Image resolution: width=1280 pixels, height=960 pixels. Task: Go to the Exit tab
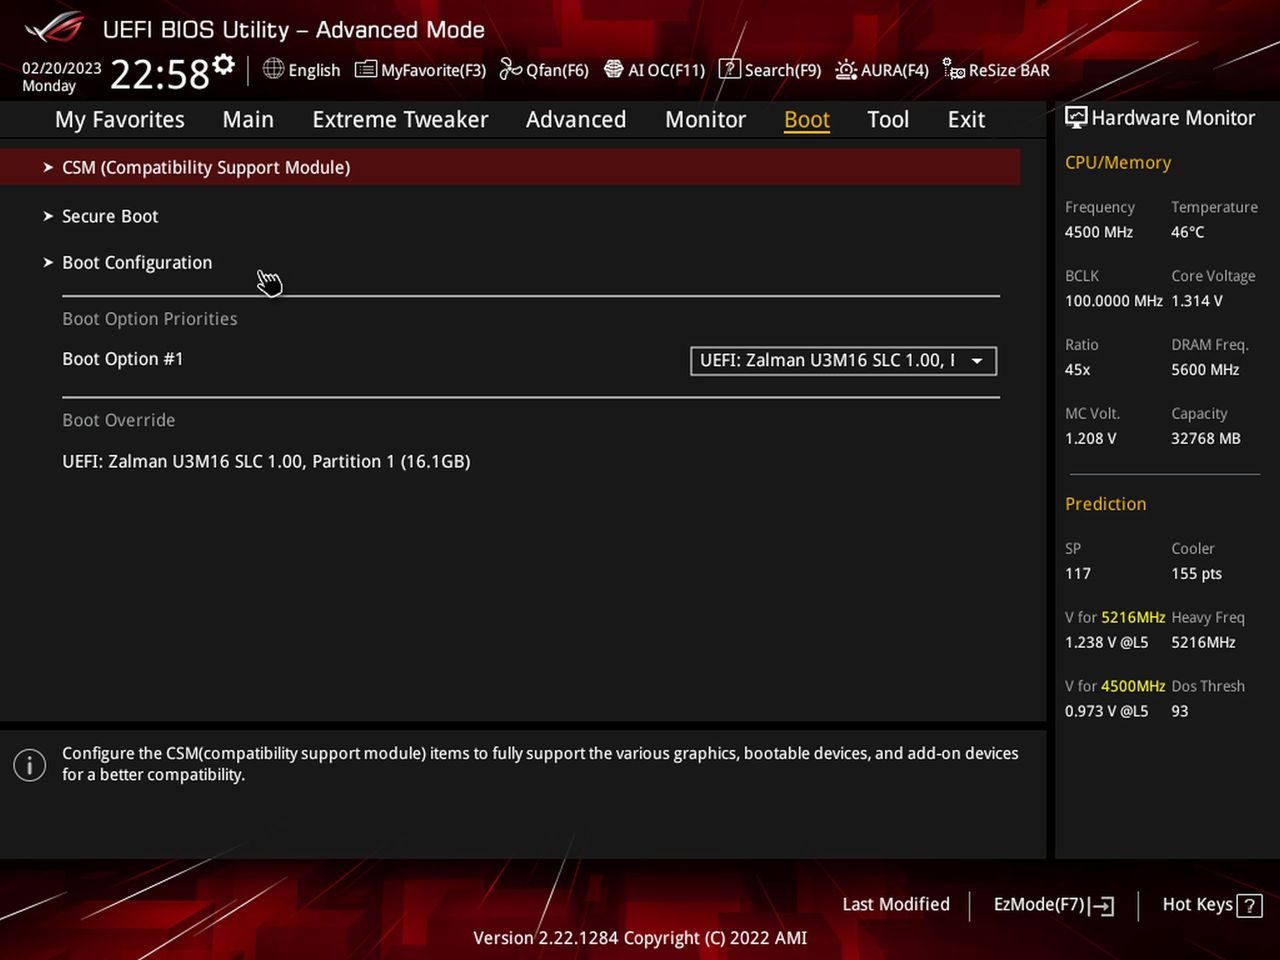pos(966,119)
